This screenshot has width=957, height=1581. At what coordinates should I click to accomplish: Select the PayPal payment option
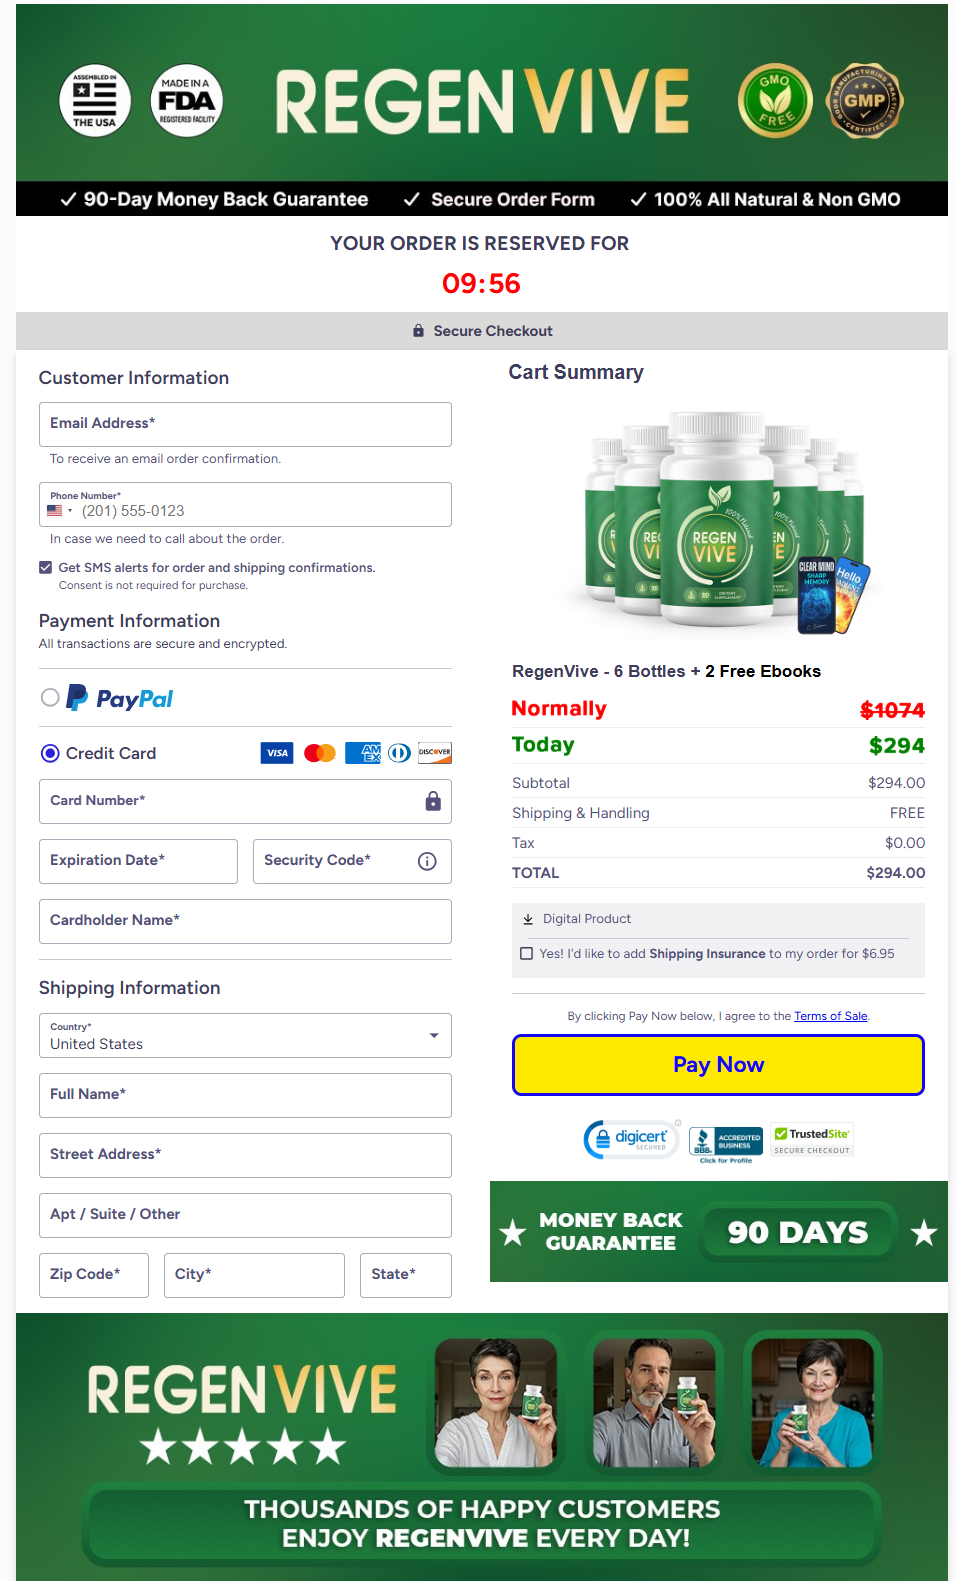50,697
